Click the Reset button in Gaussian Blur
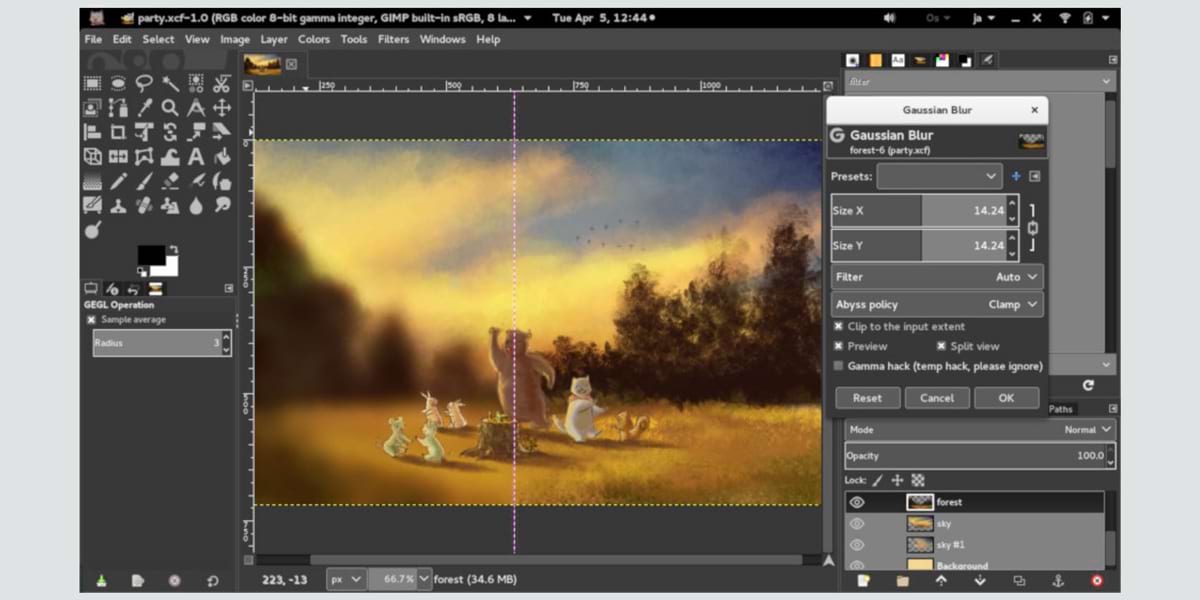This screenshot has width=1200, height=600. [x=867, y=398]
